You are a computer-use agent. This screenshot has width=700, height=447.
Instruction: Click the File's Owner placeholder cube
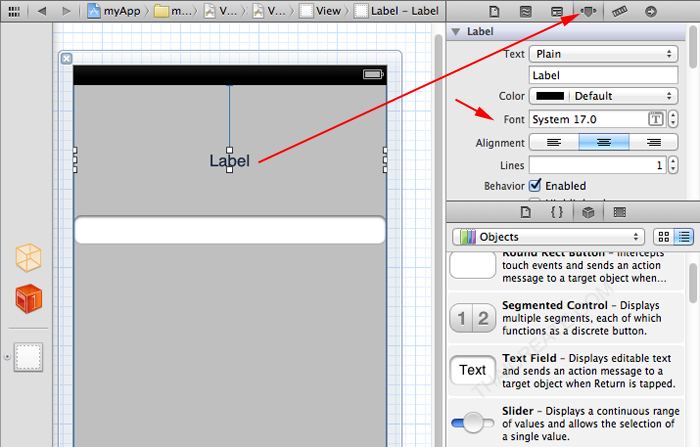[28, 258]
